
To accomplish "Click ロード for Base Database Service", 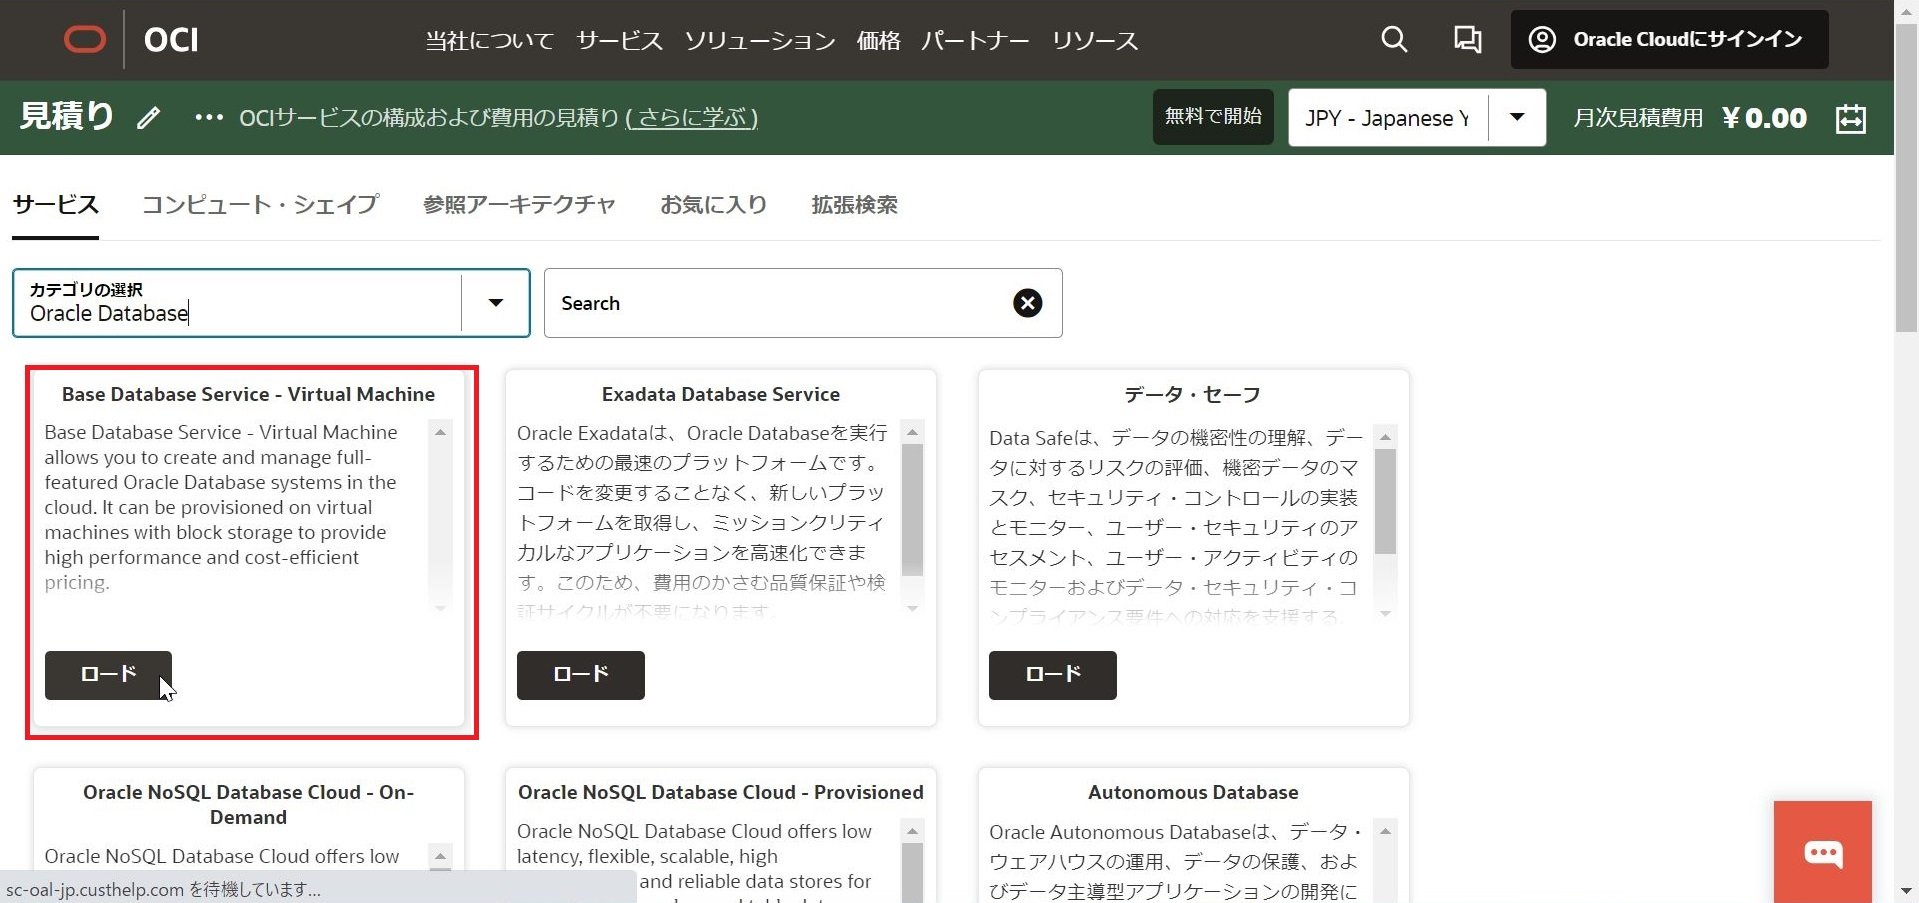I will (x=108, y=675).
